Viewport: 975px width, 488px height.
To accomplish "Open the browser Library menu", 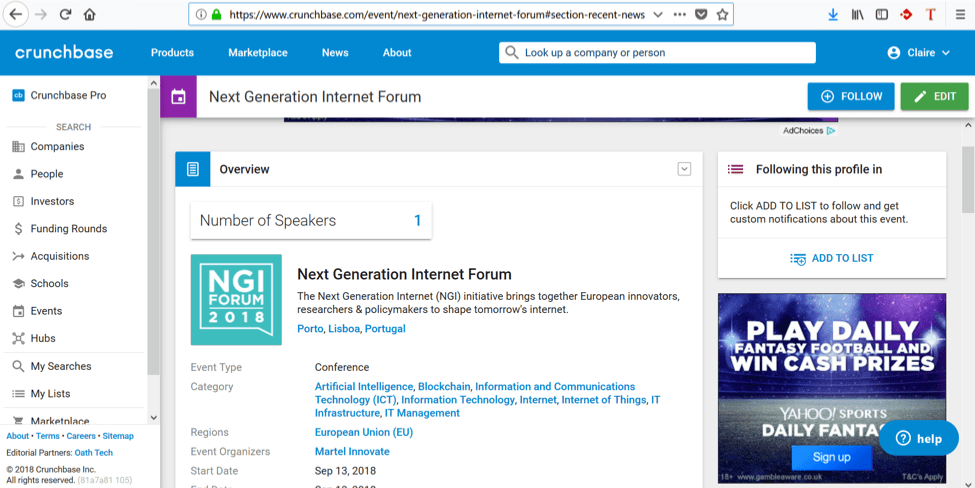I will coord(857,15).
